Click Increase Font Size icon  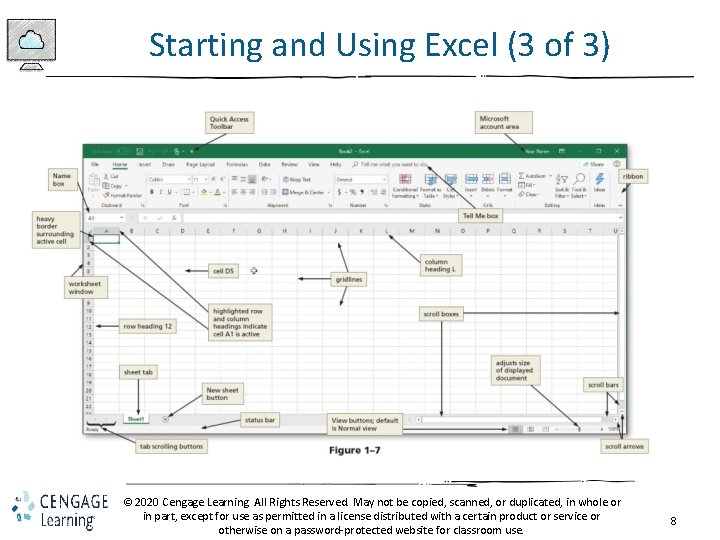[214, 180]
